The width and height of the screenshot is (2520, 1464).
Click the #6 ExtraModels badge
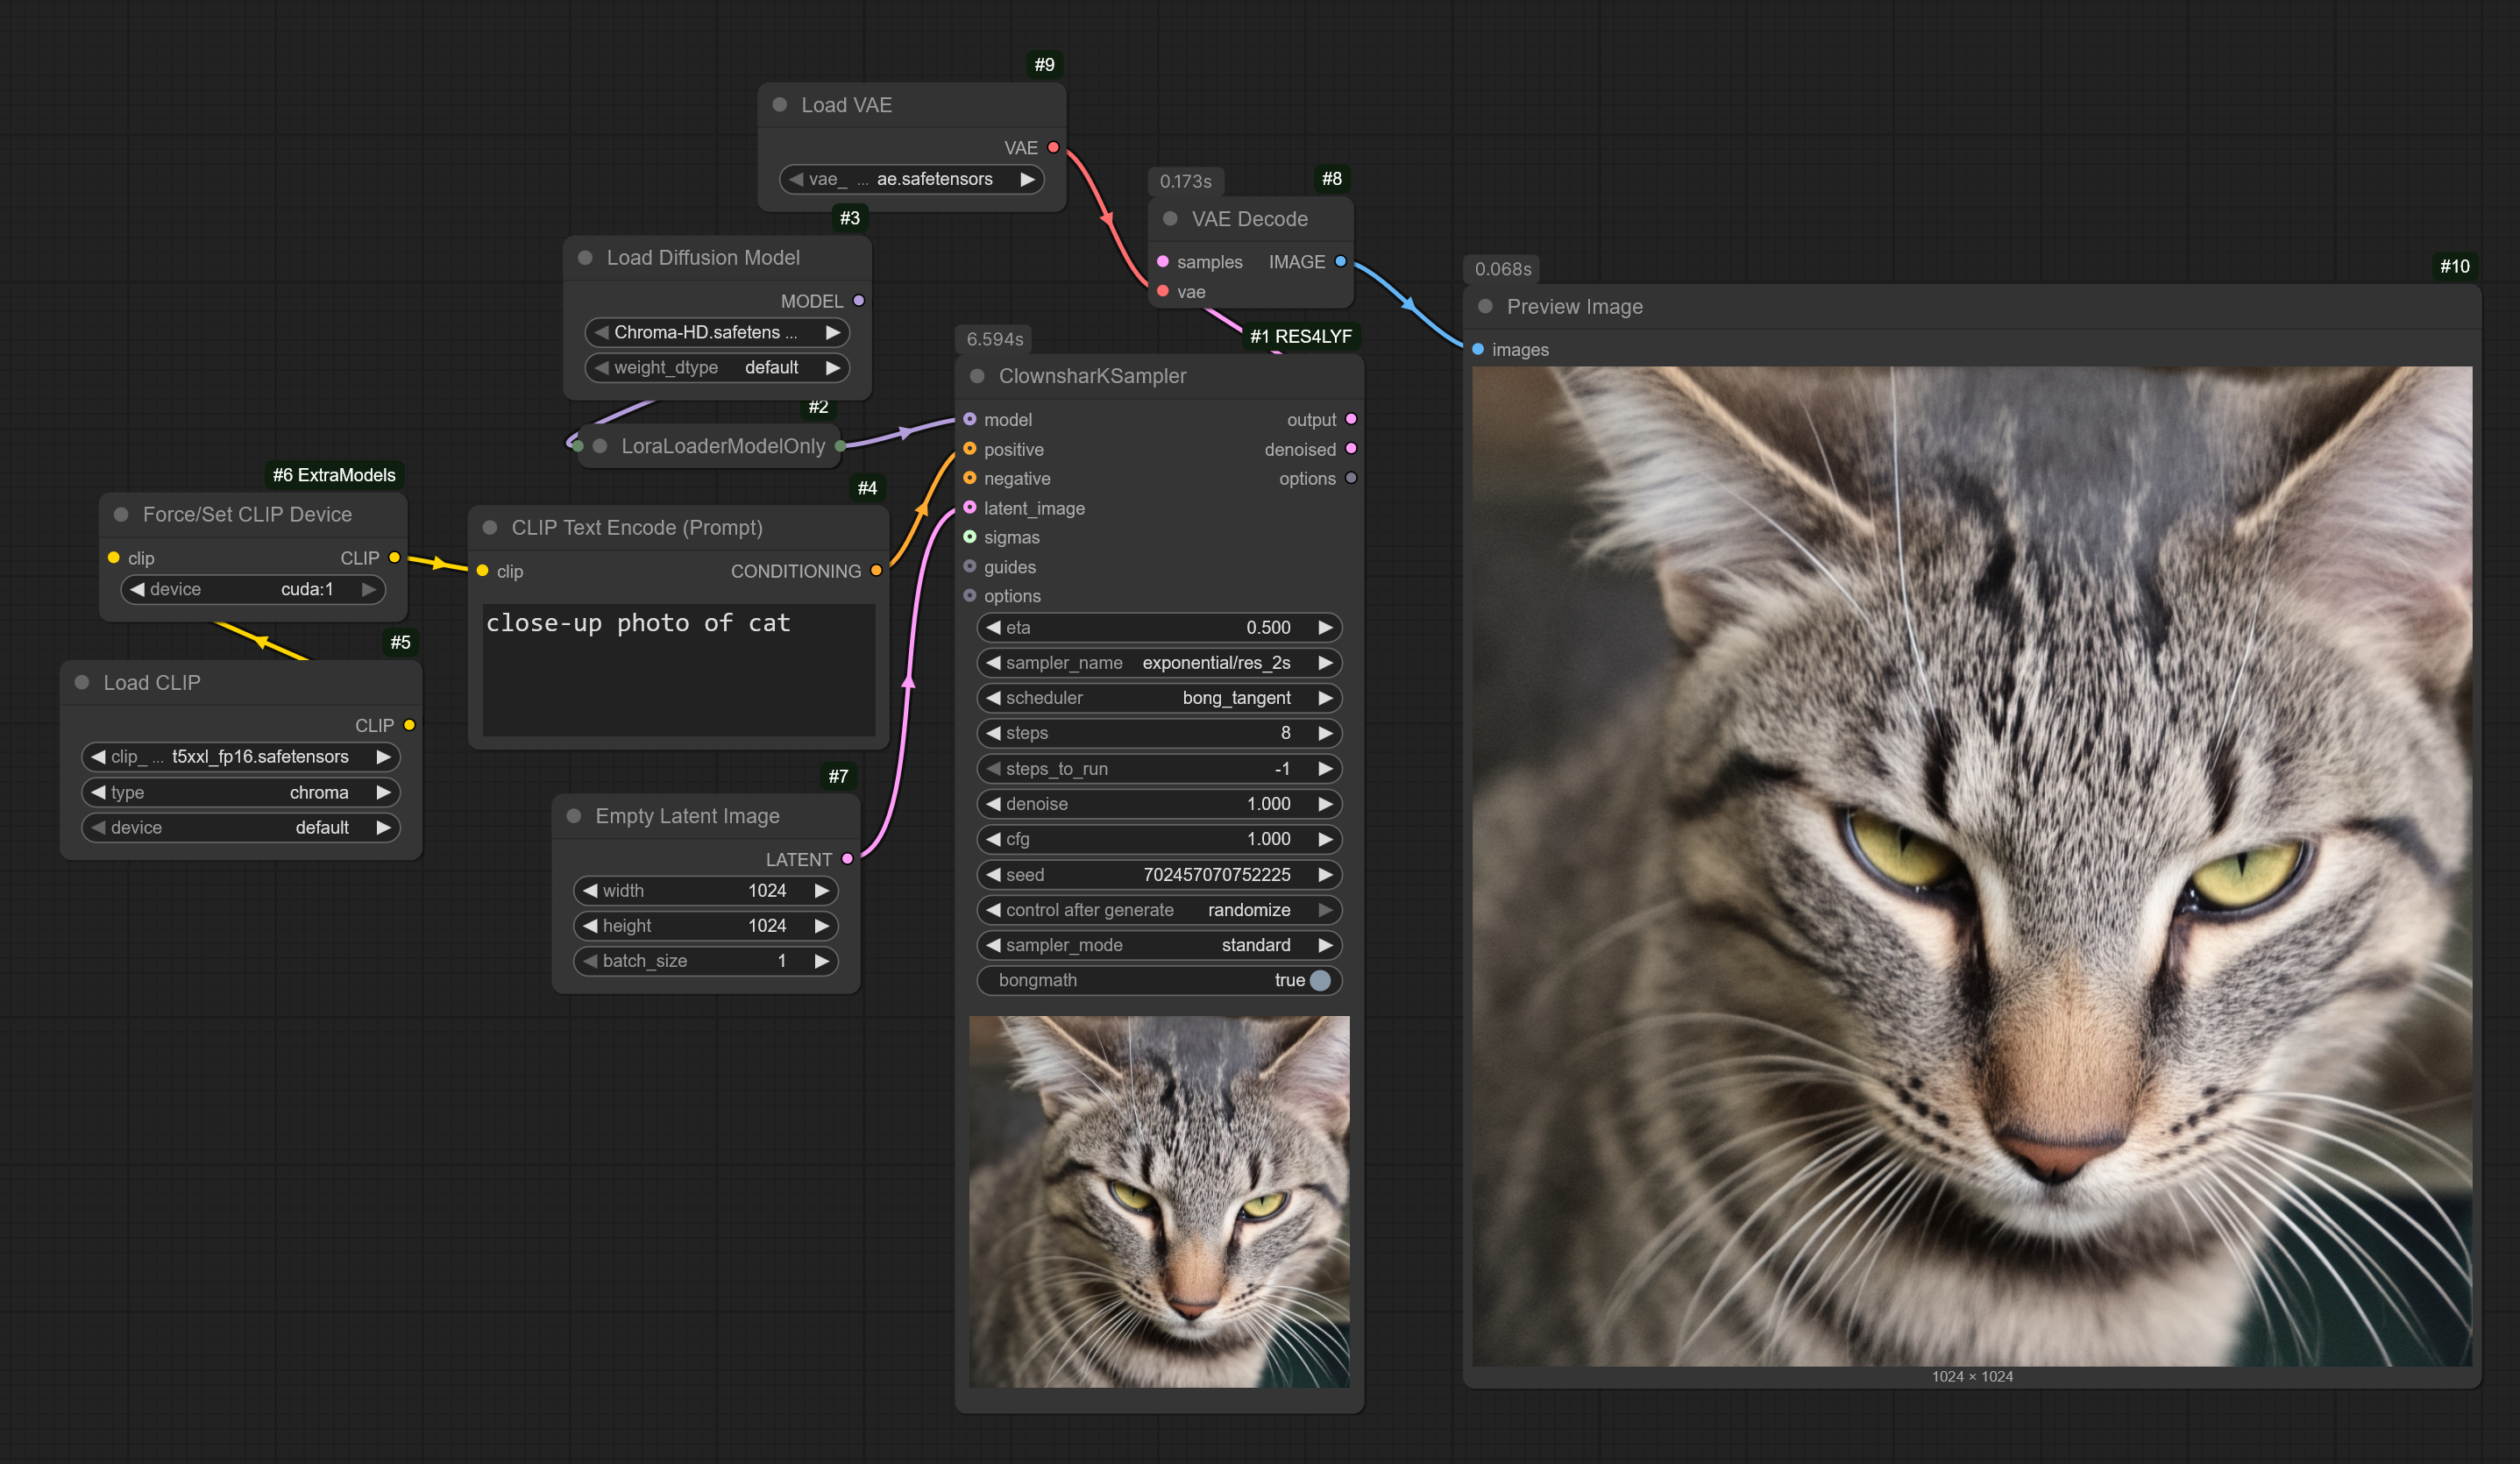coord(334,475)
